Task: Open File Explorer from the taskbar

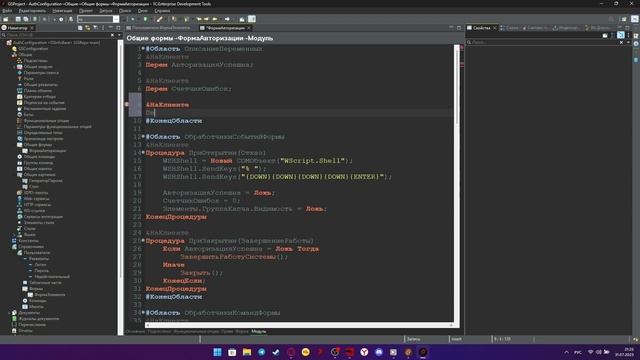Action: [247, 352]
